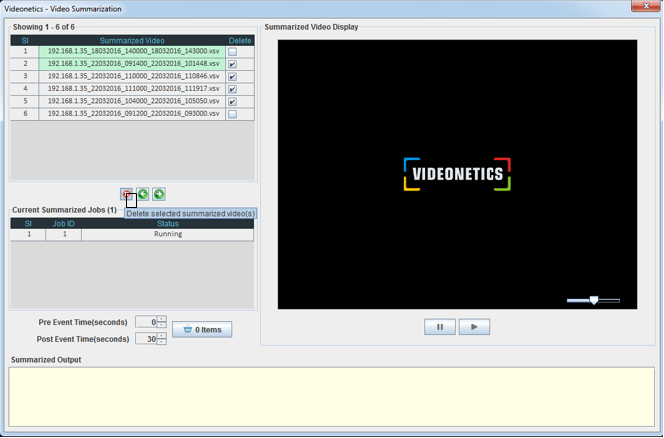This screenshot has height=438, width=664.
Task: Click the Summarized Video column header
Action: 132,41
